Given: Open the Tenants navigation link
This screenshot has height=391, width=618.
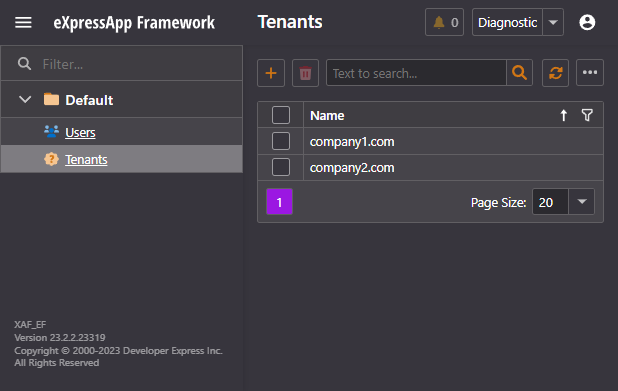Looking at the screenshot, I should 86,159.
